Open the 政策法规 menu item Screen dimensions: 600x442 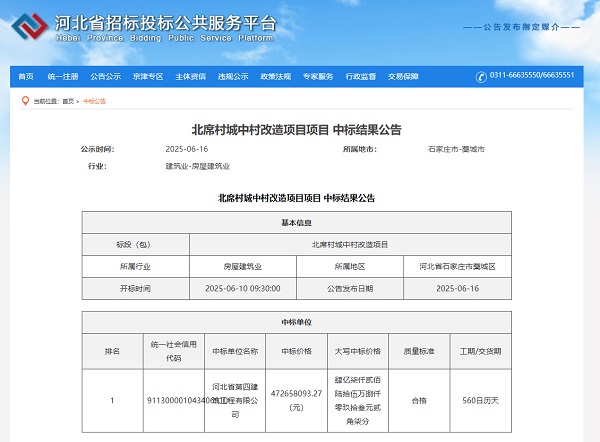(275, 76)
